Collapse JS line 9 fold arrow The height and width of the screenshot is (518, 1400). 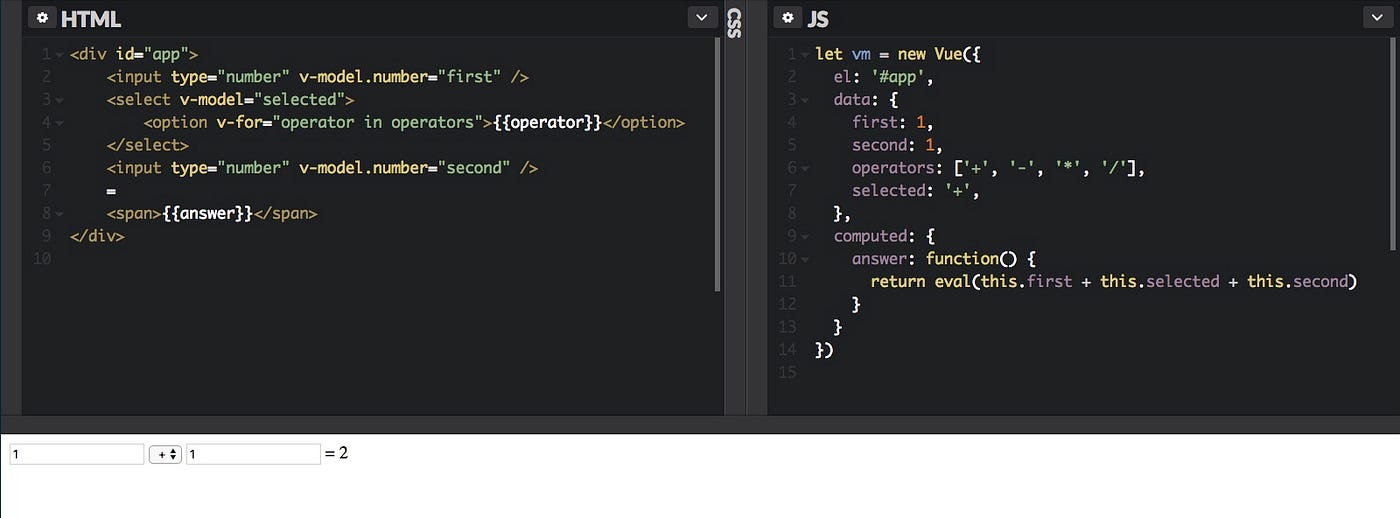pos(806,237)
